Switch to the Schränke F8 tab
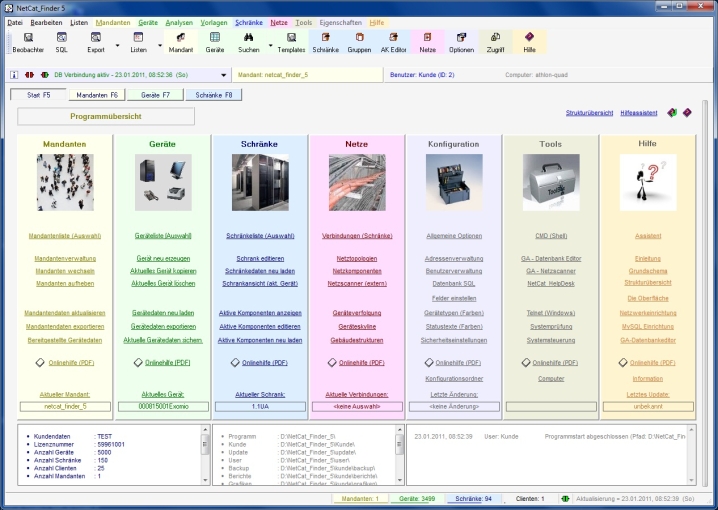The height and width of the screenshot is (510, 718). 214,94
